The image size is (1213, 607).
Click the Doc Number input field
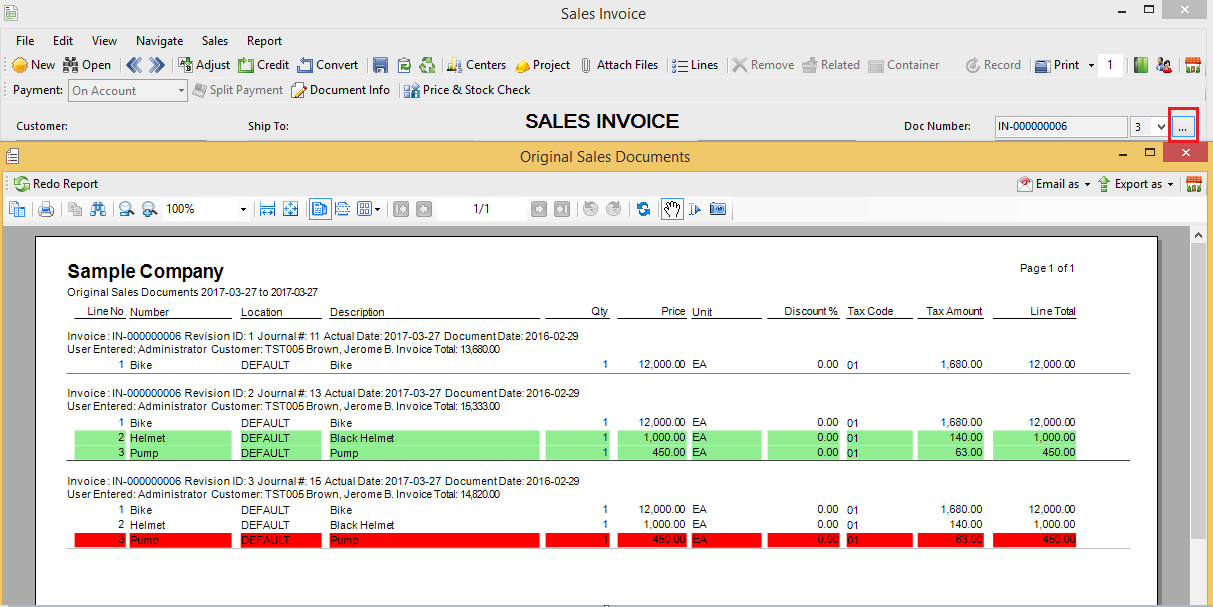coord(1059,127)
